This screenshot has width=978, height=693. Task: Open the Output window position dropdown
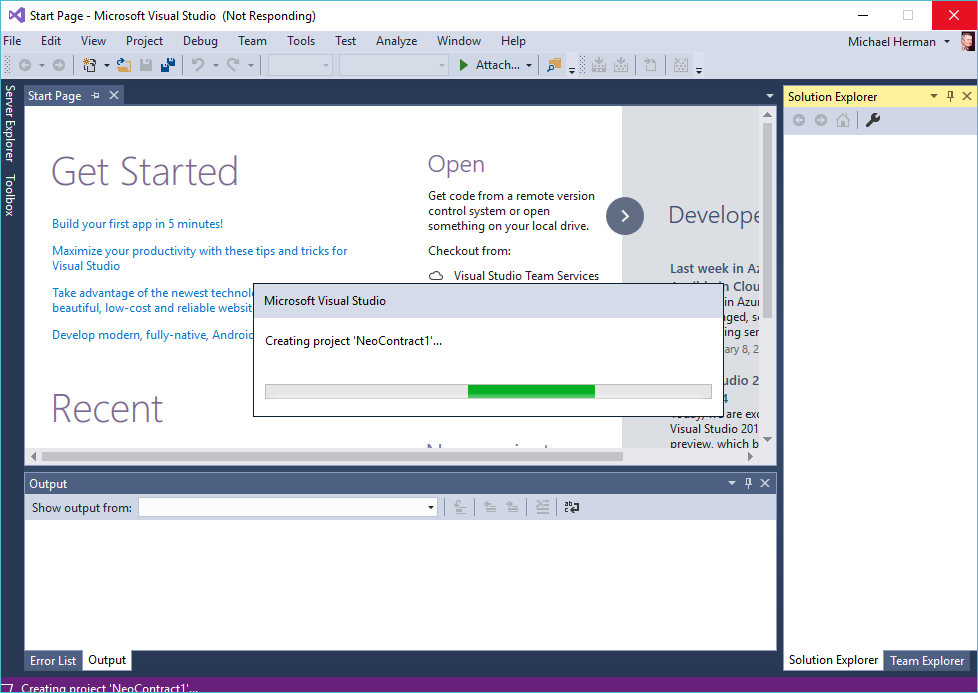(x=732, y=483)
